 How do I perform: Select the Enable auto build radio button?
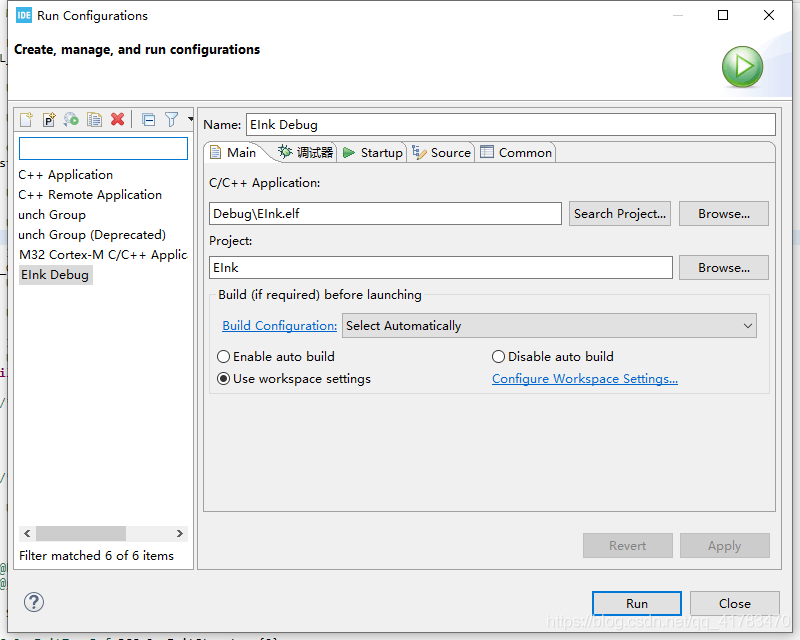coord(223,356)
